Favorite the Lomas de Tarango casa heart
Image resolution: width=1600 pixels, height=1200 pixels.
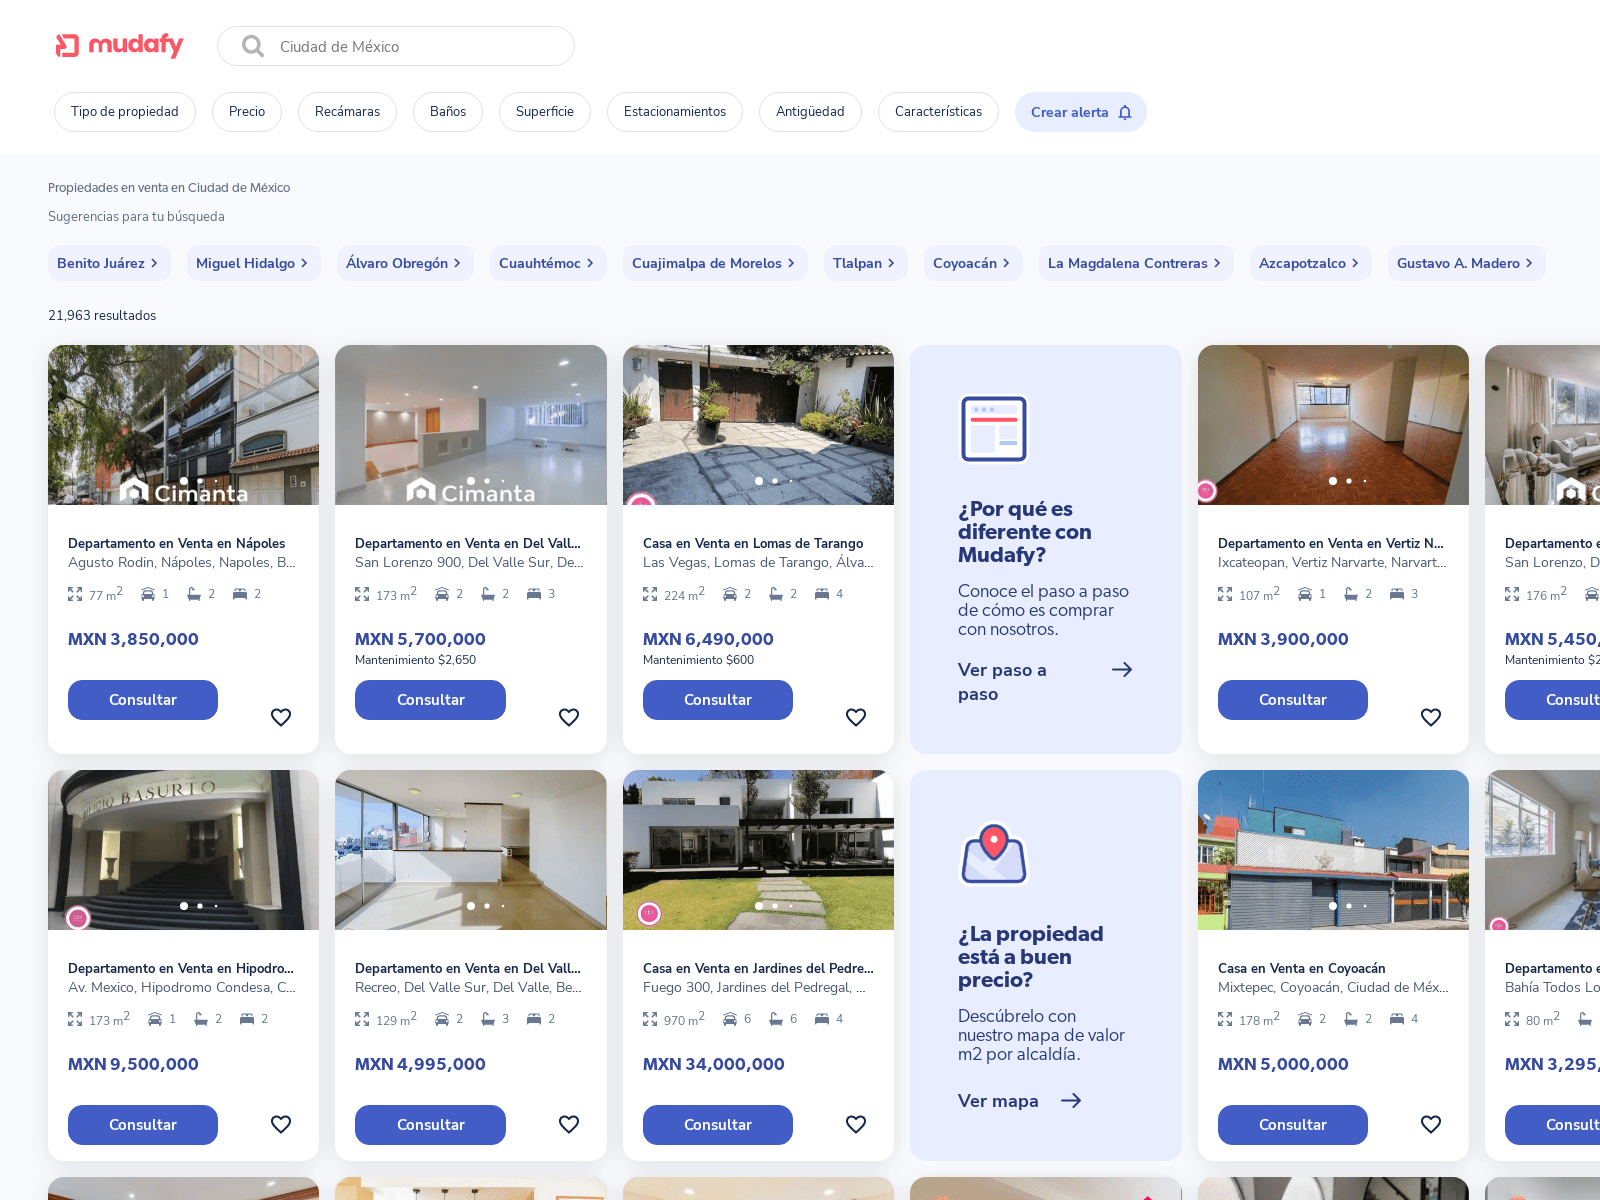pos(856,717)
